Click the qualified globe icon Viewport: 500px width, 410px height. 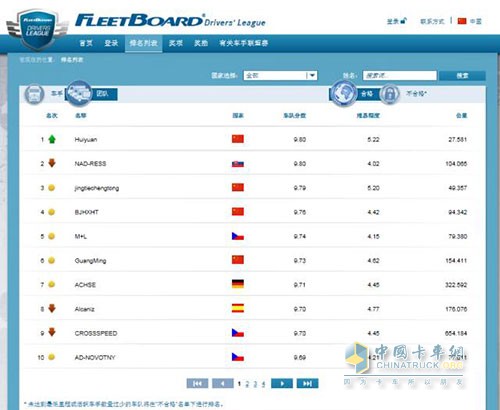(x=344, y=93)
